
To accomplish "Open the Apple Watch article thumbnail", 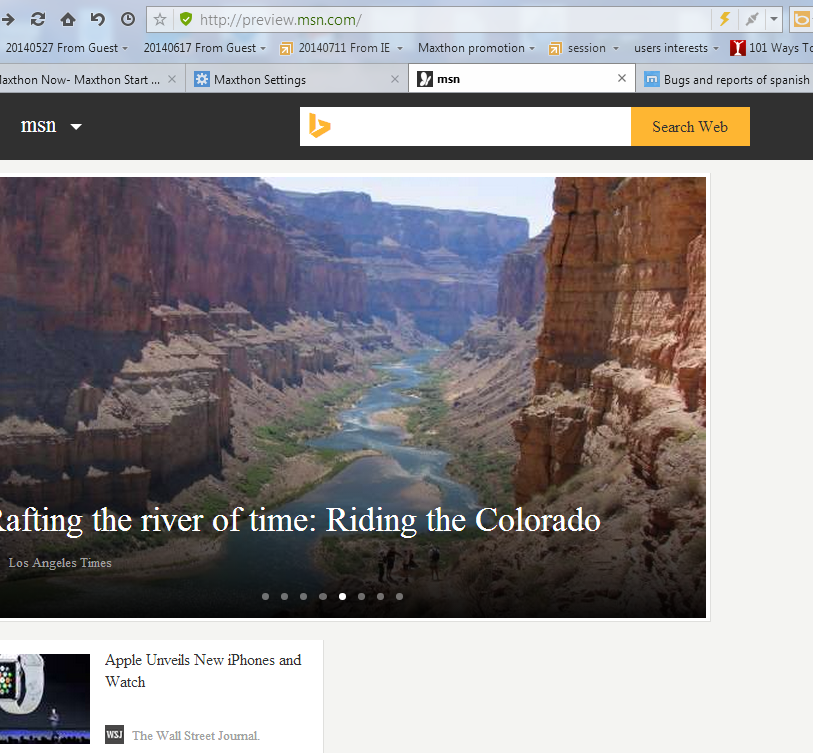I will (45, 699).
